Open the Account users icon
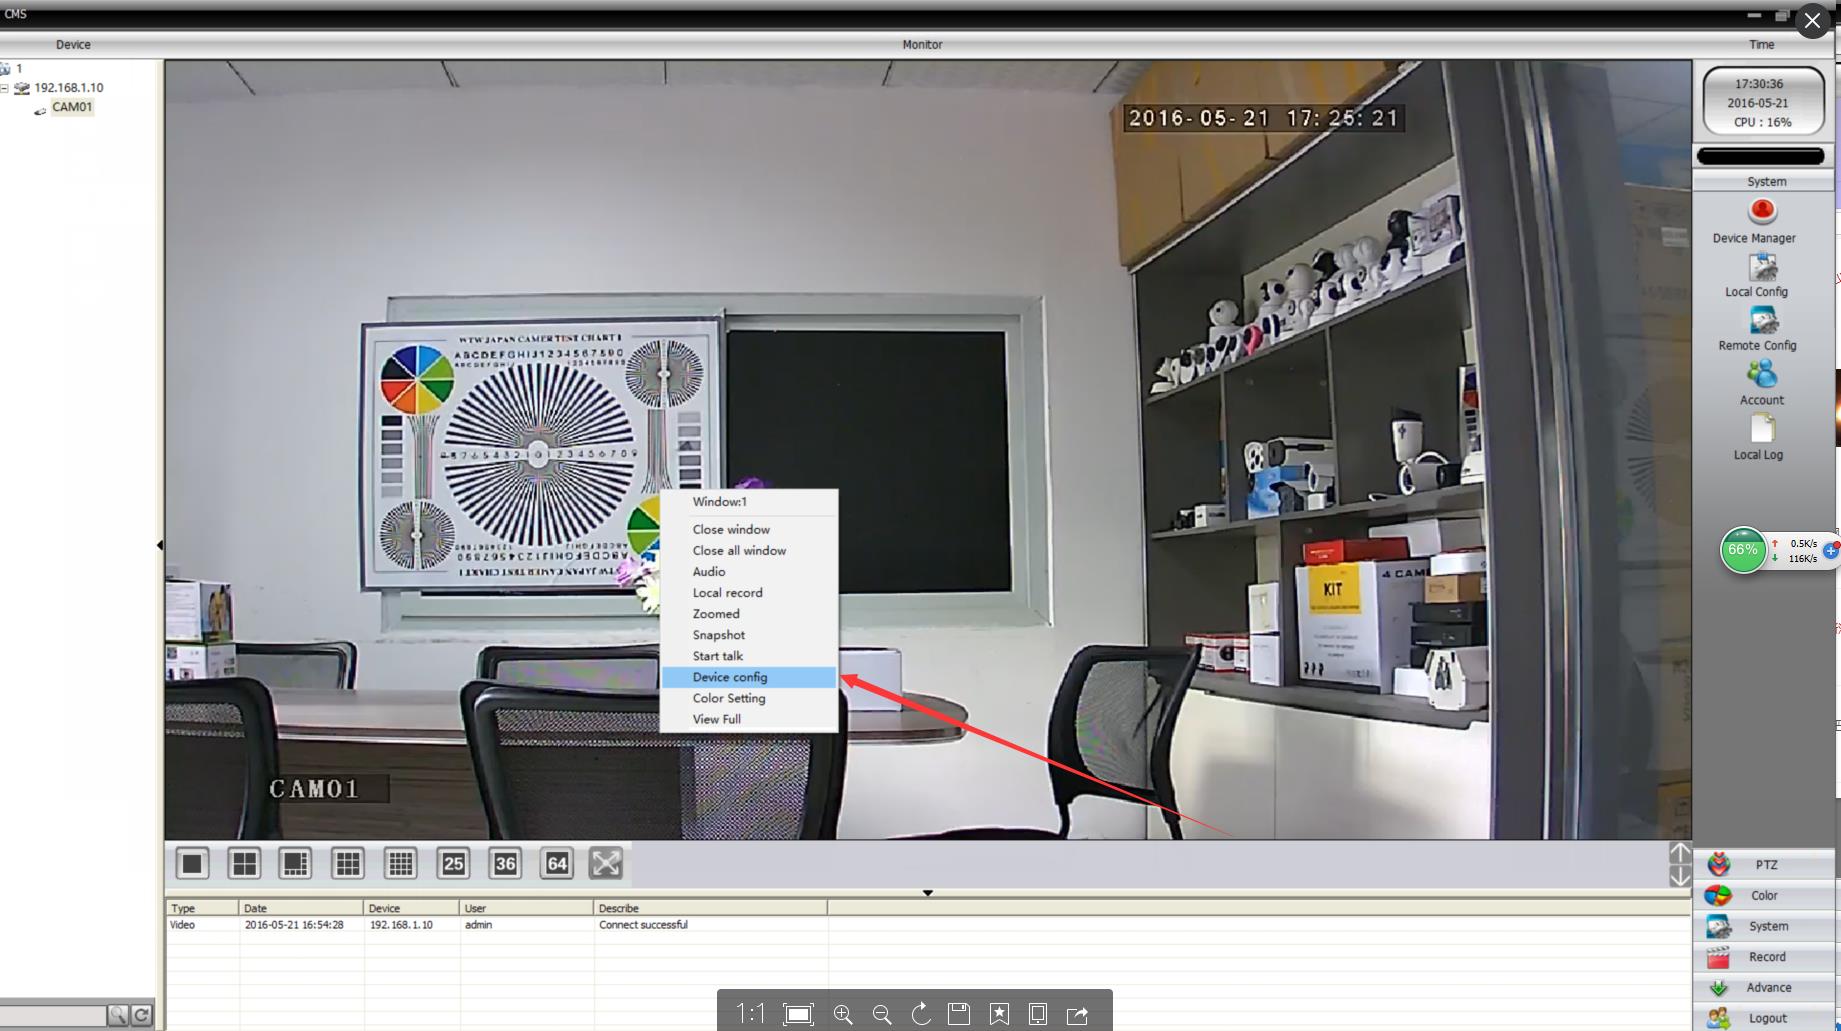 click(x=1761, y=375)
